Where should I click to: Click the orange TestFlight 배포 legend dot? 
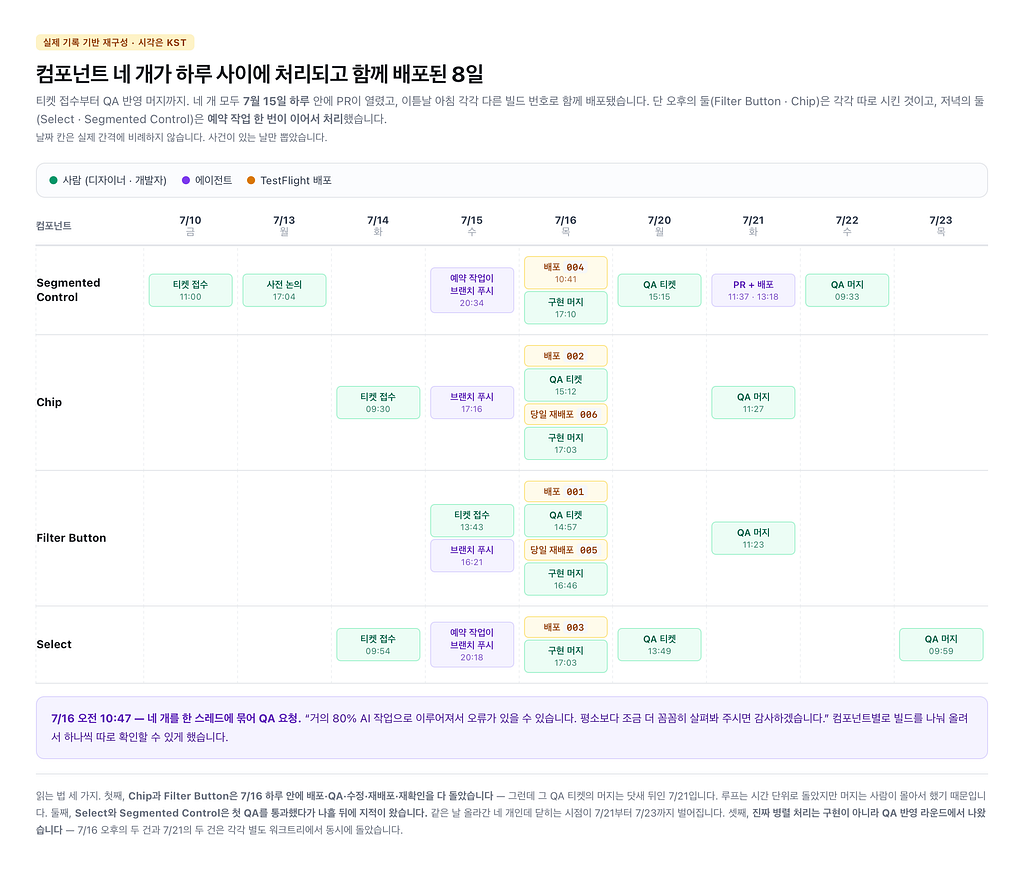click(251, 180)
